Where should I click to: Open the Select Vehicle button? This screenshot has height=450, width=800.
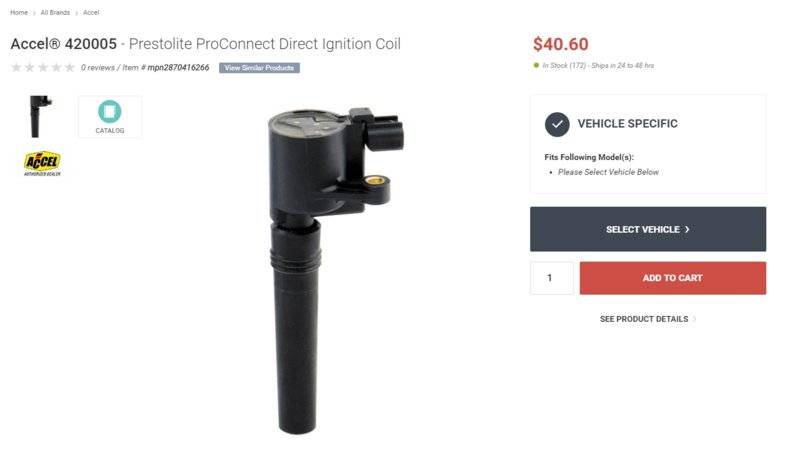648,229
